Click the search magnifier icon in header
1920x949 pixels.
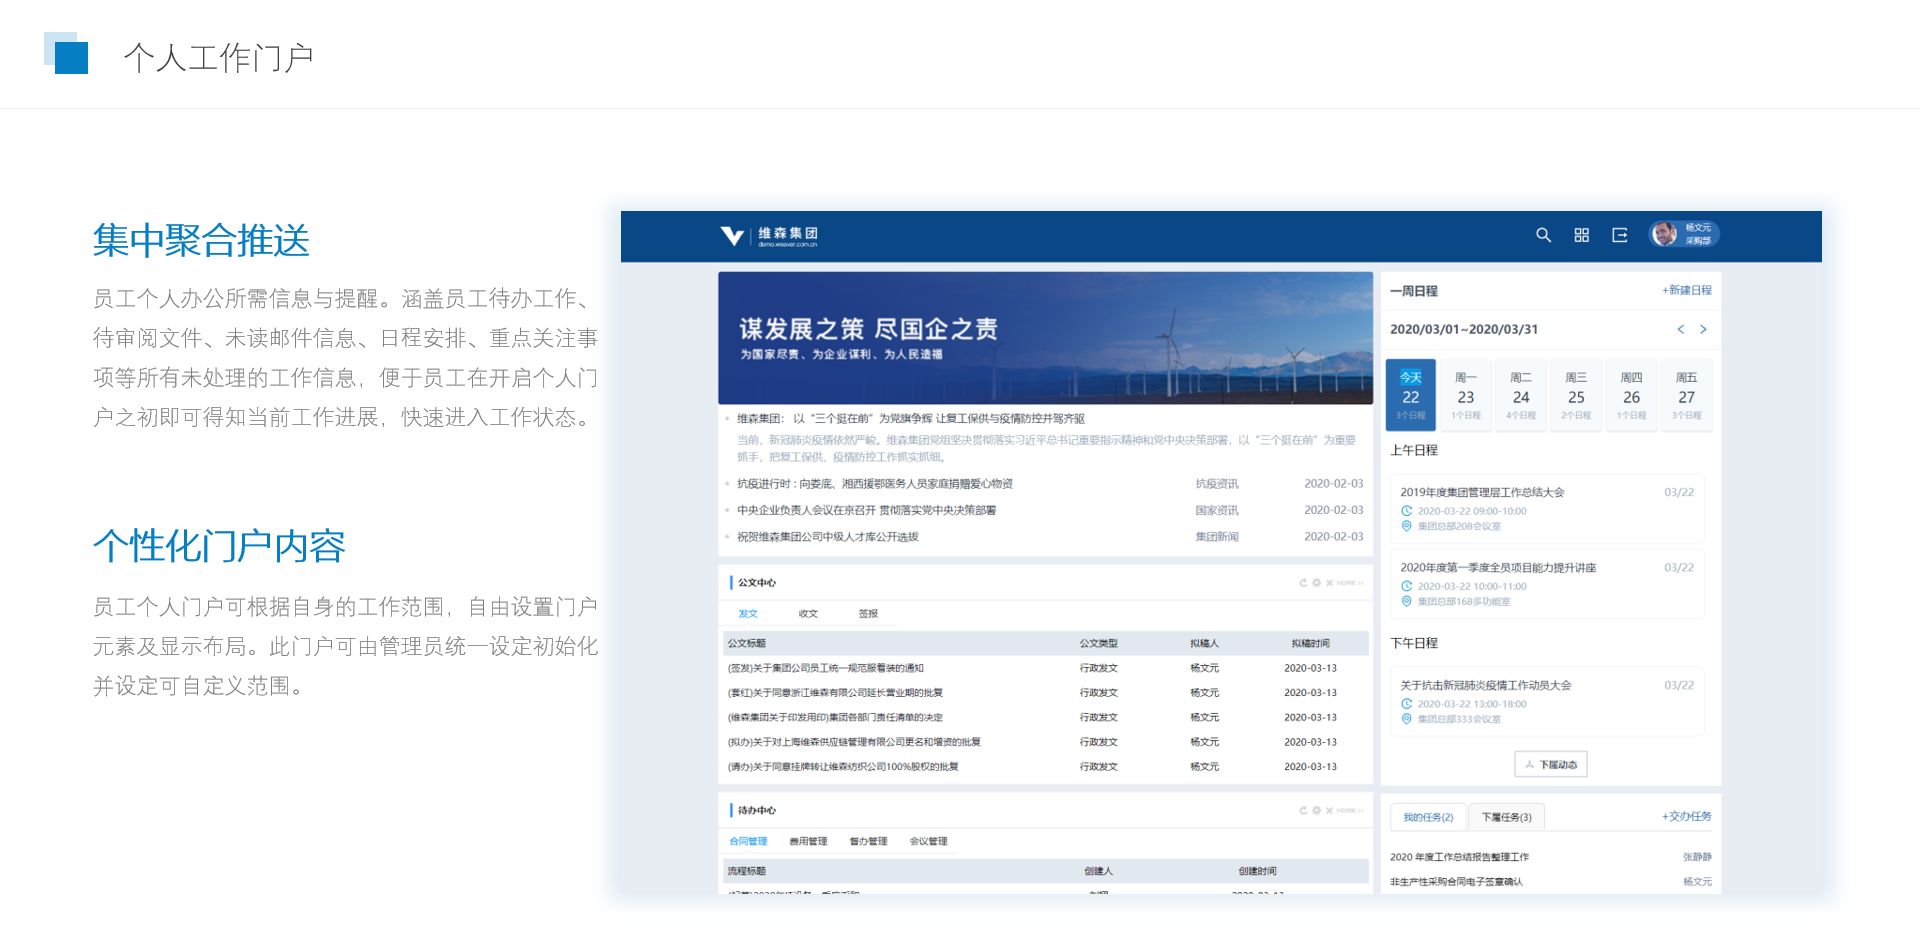coord(1543,235)
